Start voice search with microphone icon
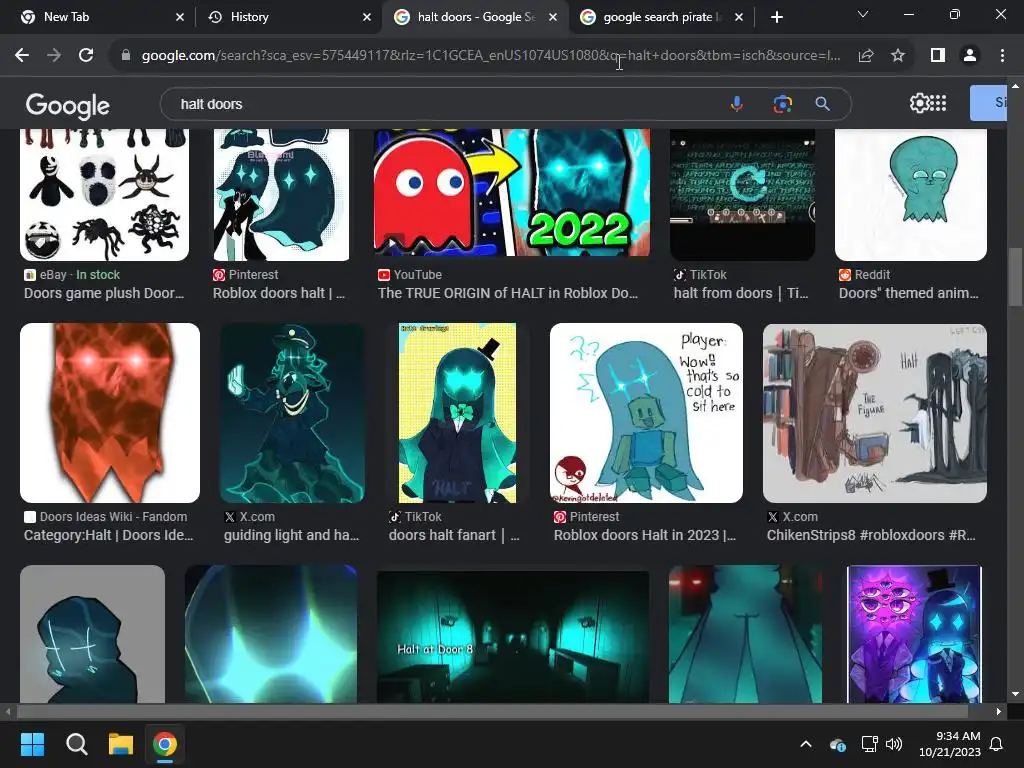1024x768 pixels. [737, 104]
